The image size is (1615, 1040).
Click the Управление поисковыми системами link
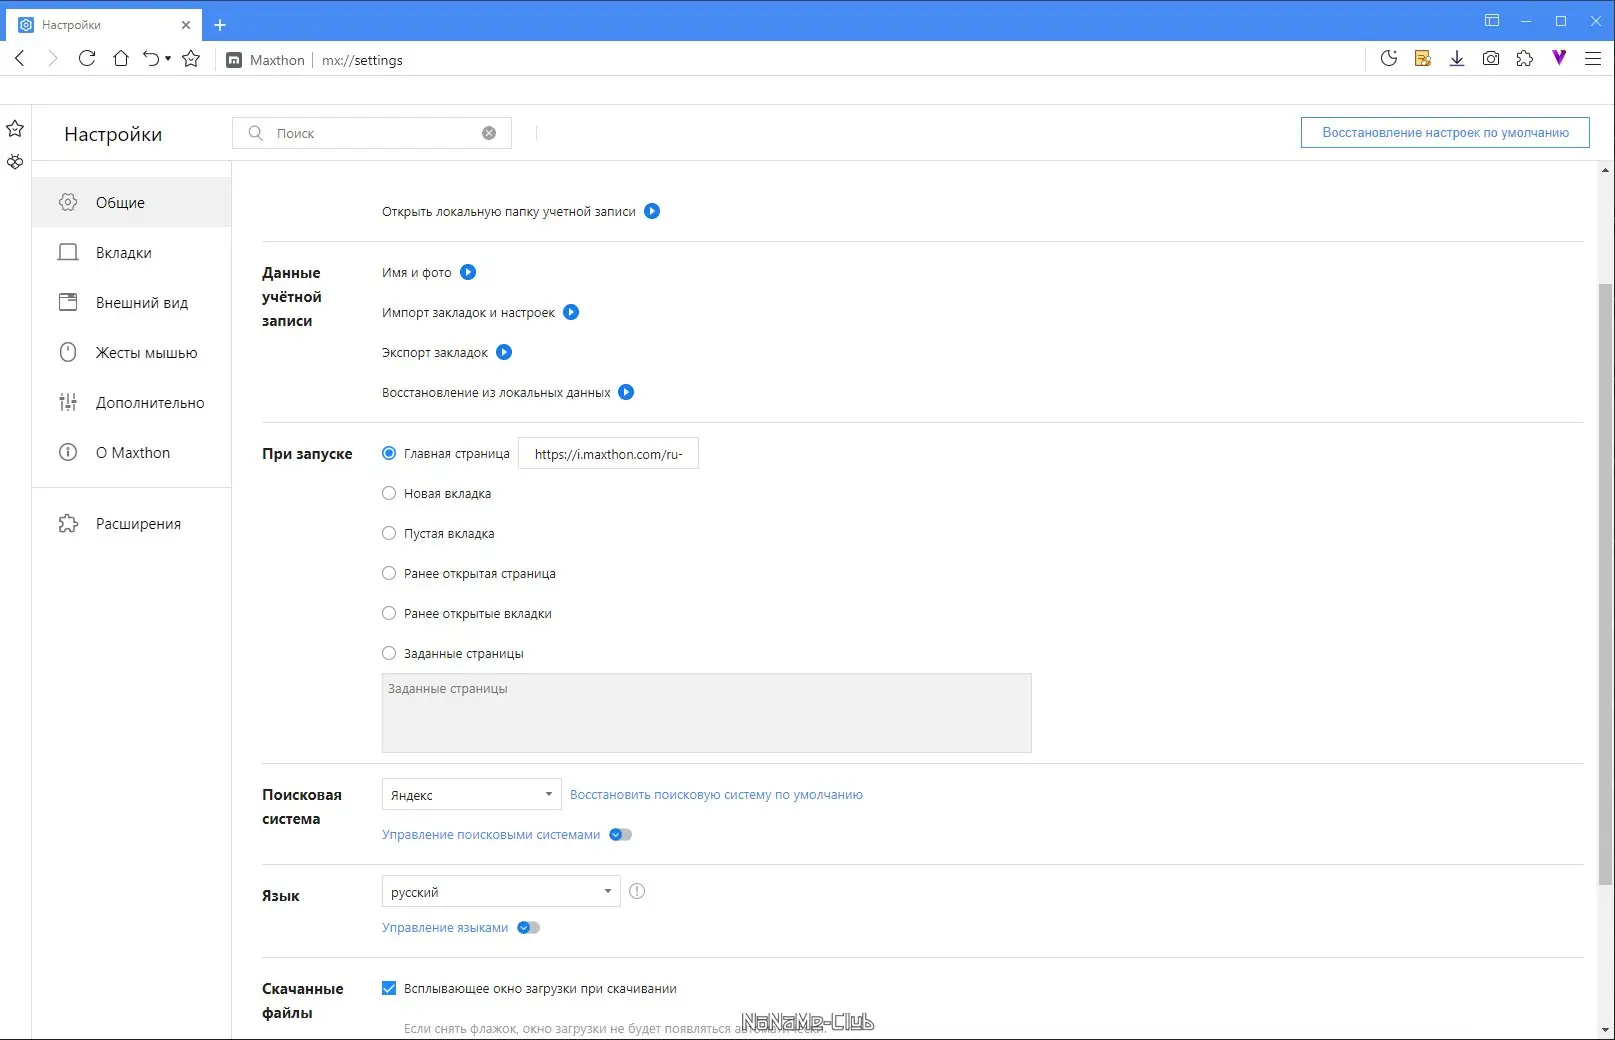pyautogui.click(x=491, y=835)
